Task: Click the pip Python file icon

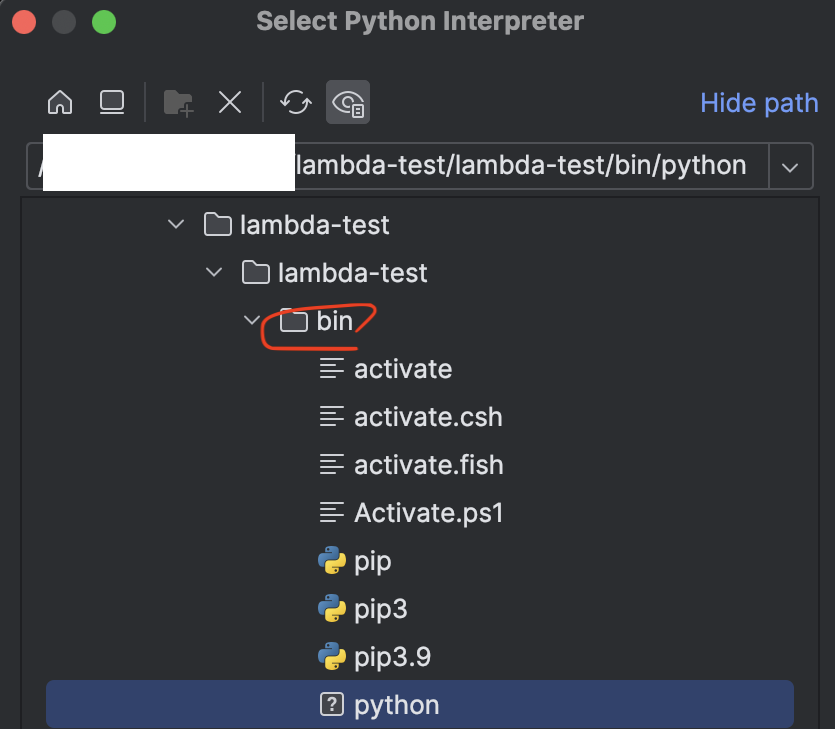Action: click(332, 561)
